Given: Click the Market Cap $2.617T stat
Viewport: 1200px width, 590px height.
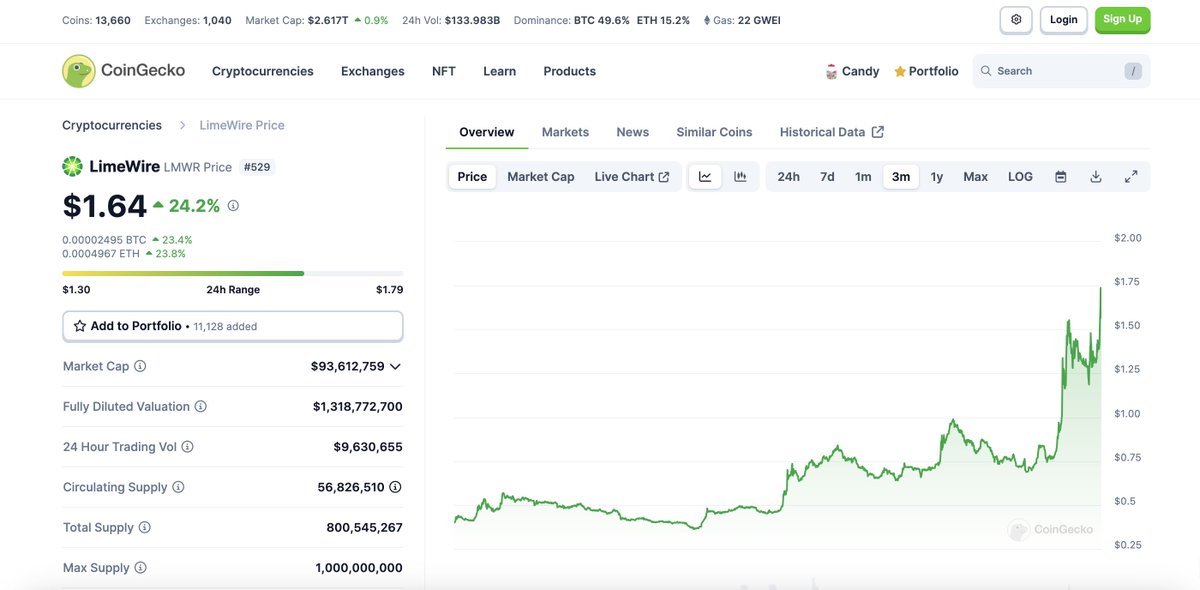Looking at the screenshot, I should (317, 20).
